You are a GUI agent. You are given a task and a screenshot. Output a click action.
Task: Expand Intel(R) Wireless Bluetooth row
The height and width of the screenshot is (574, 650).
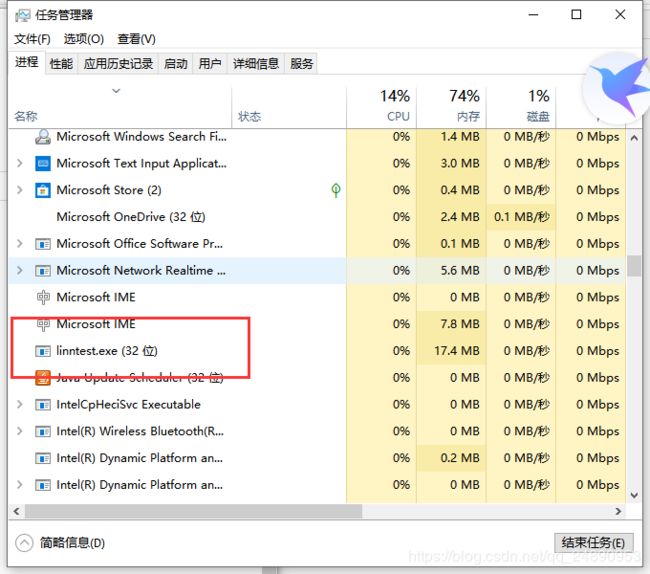19,431
